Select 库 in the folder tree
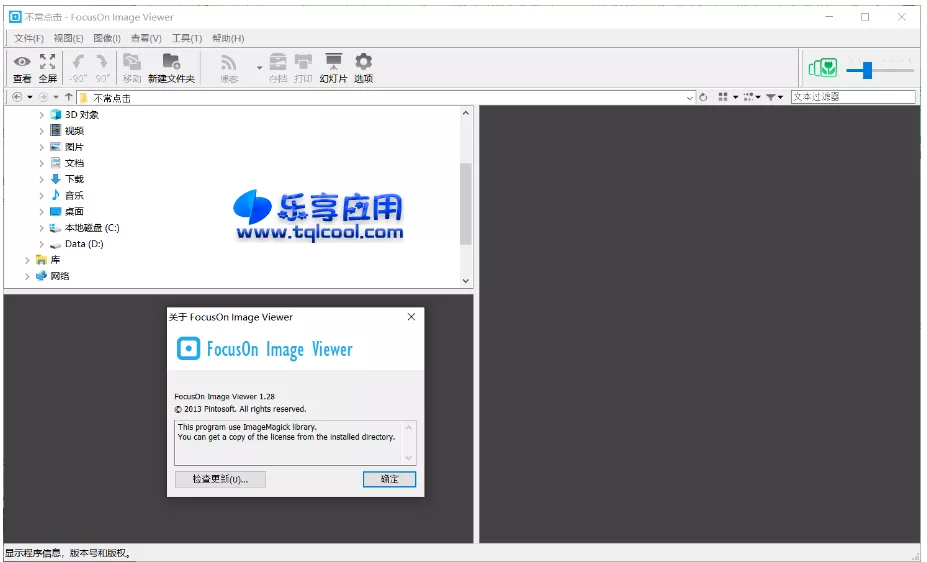This screenshot has width=927, height=562. tap(56, 259)
